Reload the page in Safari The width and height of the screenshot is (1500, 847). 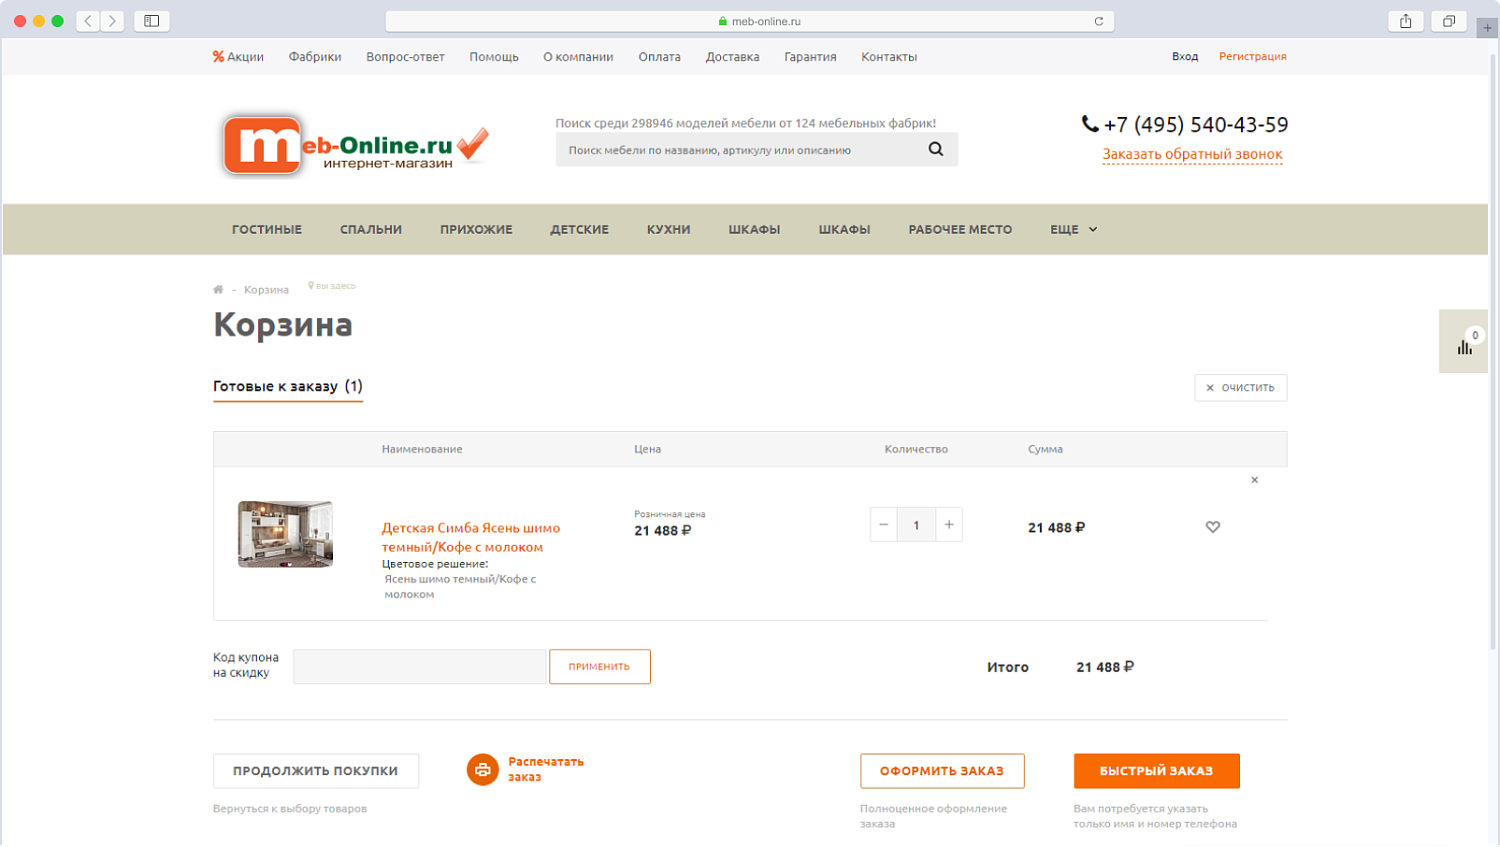coord(1098,21)
